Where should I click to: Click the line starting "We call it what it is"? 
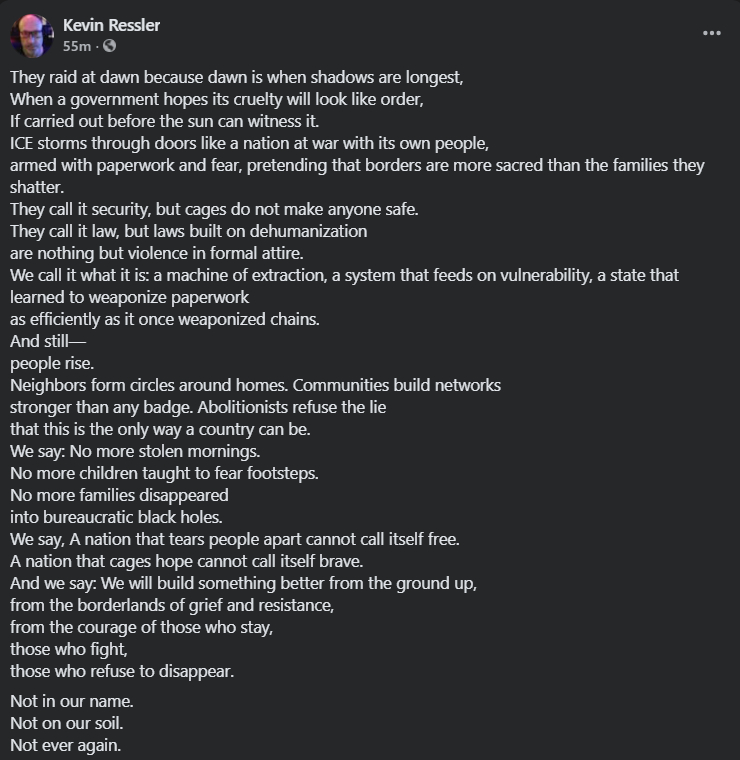click(344, 275)
